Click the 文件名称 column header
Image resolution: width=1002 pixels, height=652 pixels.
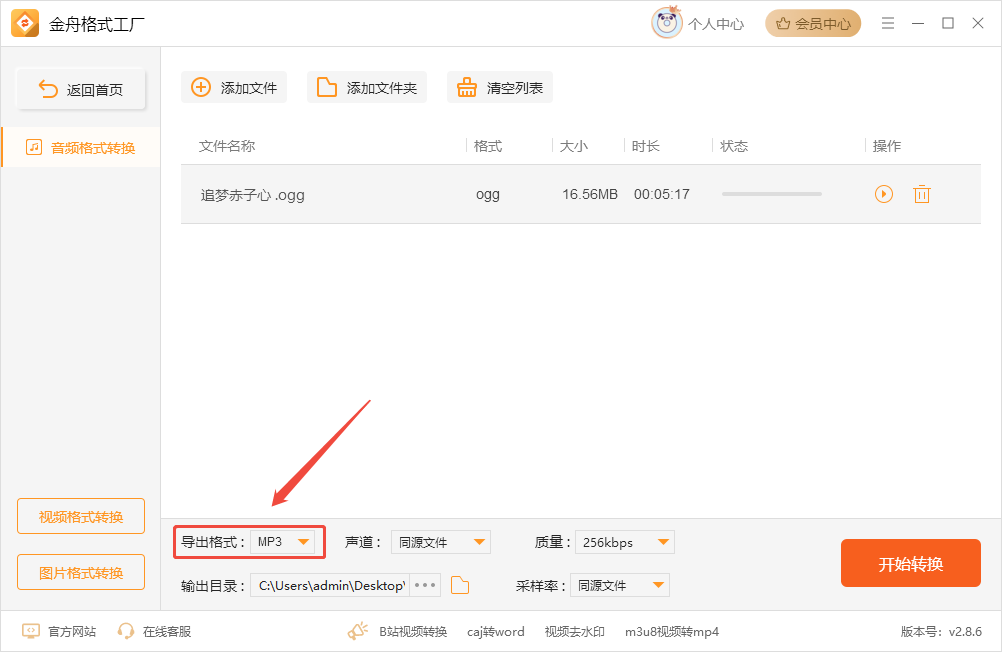[x=227, y=146]
